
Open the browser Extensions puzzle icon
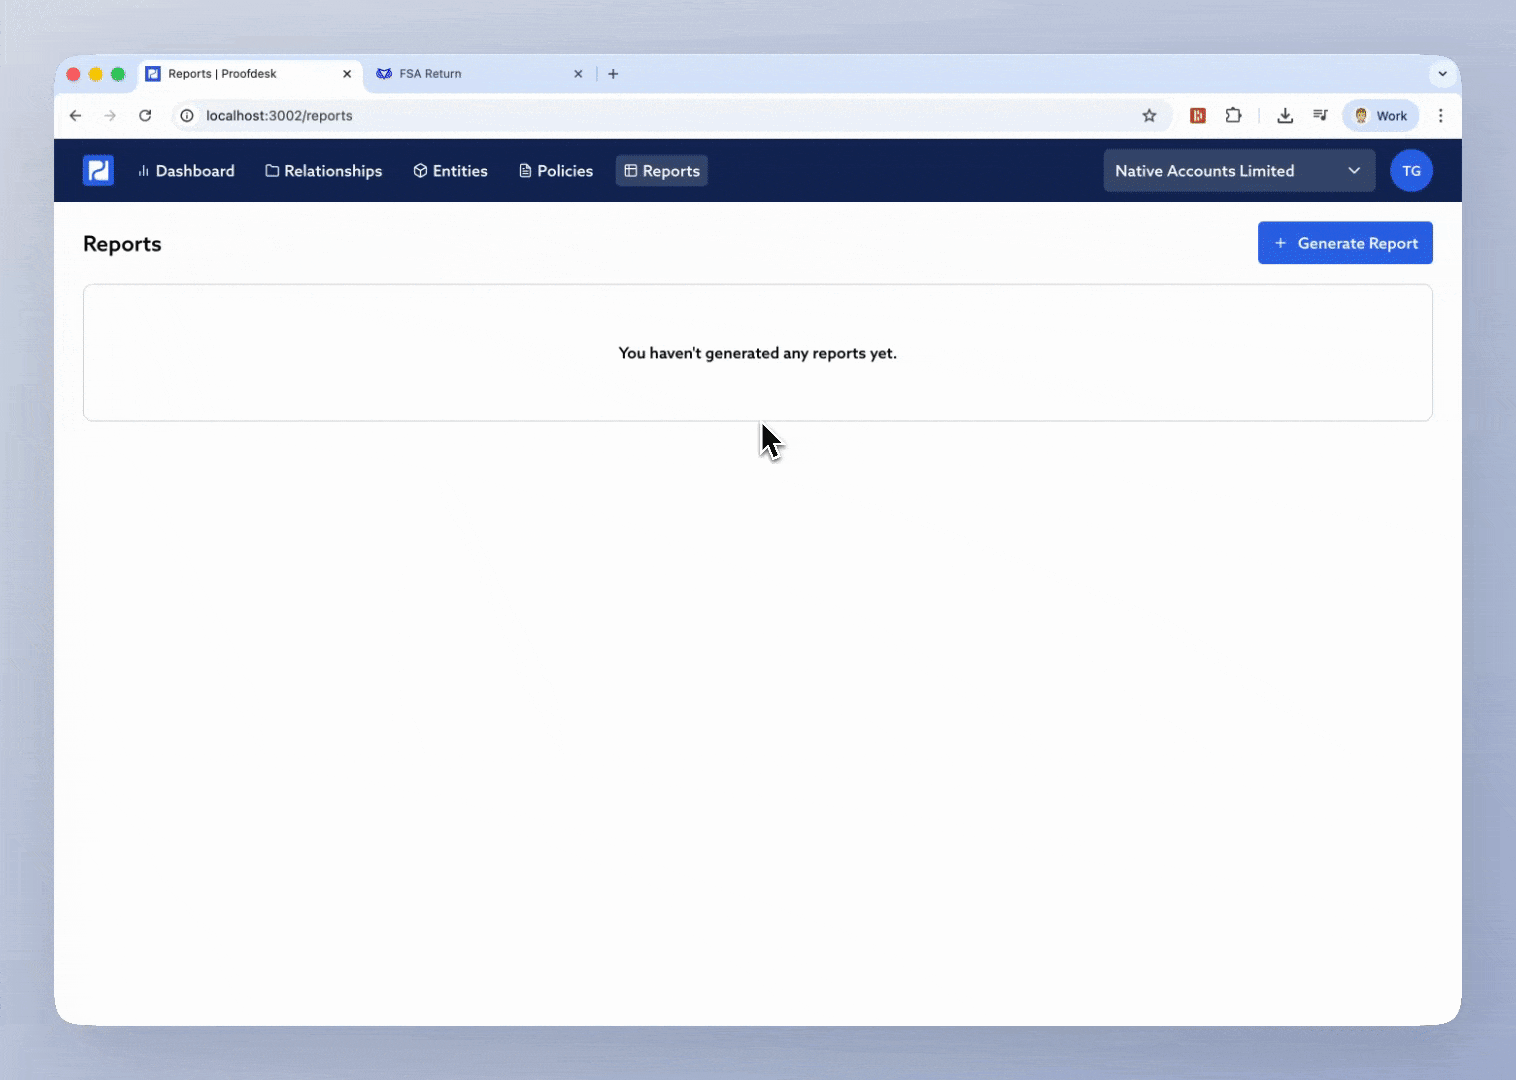pos(1233,116)
